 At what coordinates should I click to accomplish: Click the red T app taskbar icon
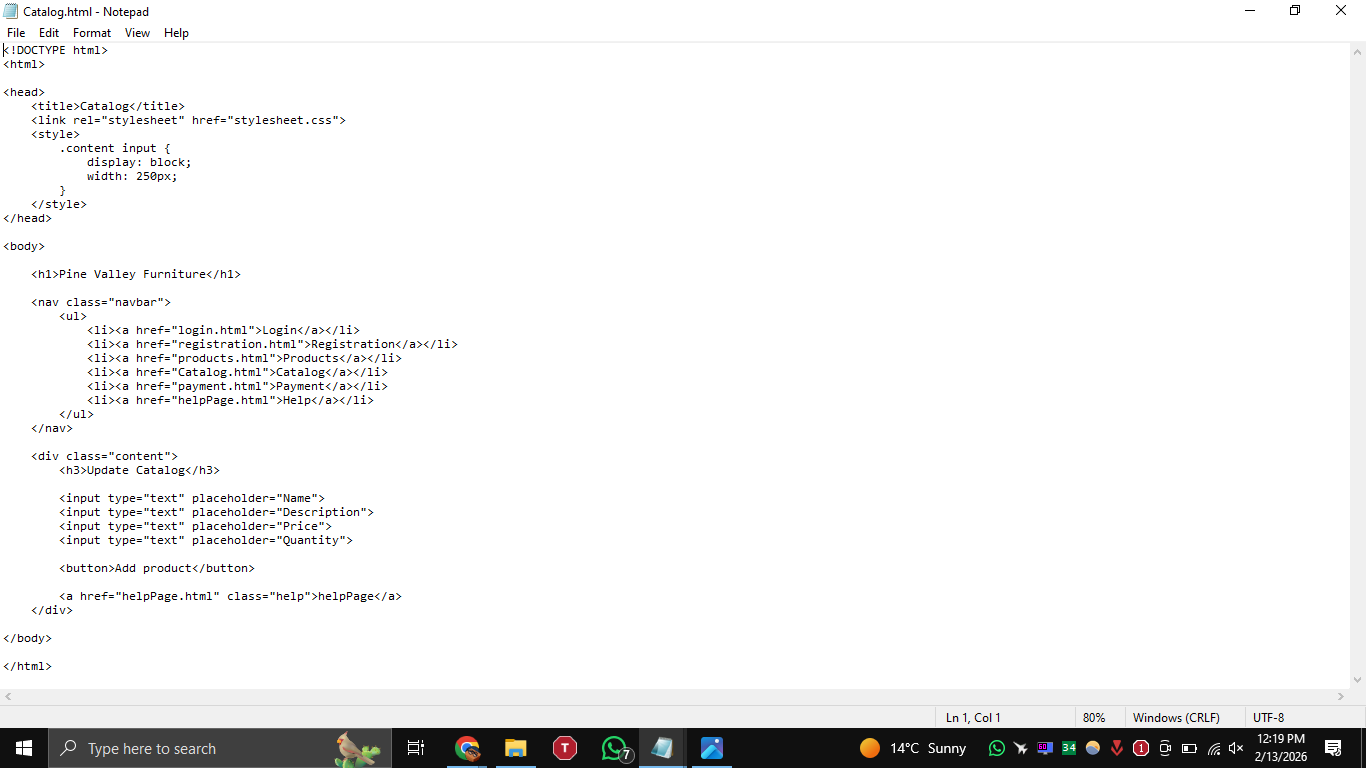tap(565, 748)
